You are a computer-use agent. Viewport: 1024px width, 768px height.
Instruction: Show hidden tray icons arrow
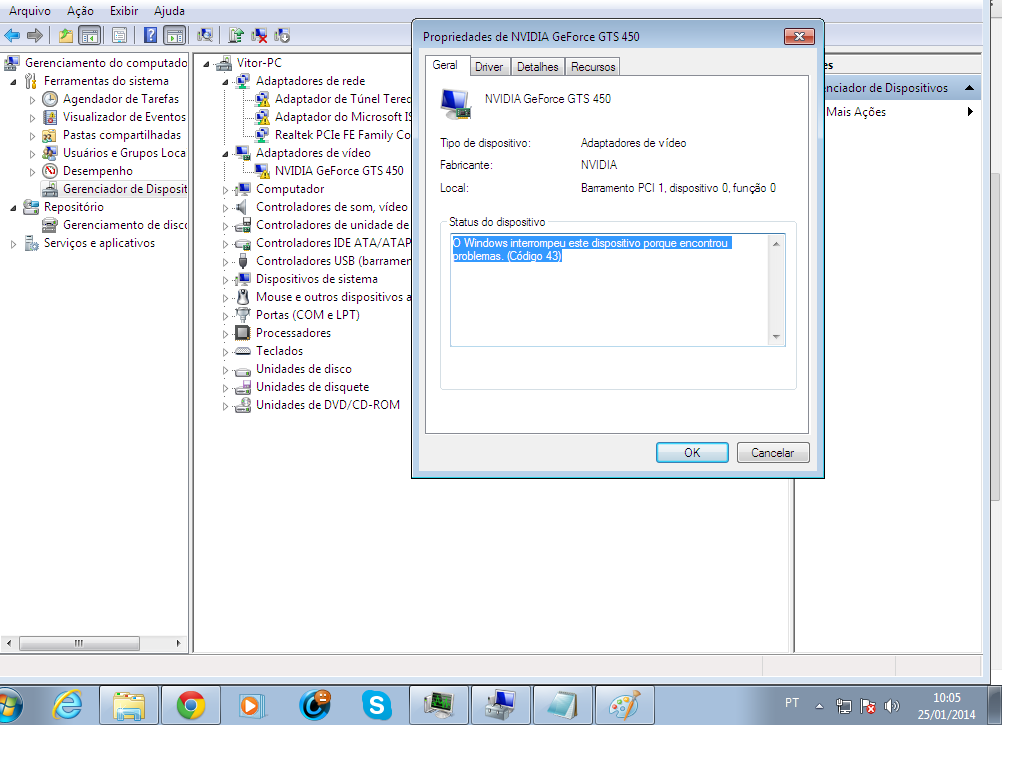(819, 706)
